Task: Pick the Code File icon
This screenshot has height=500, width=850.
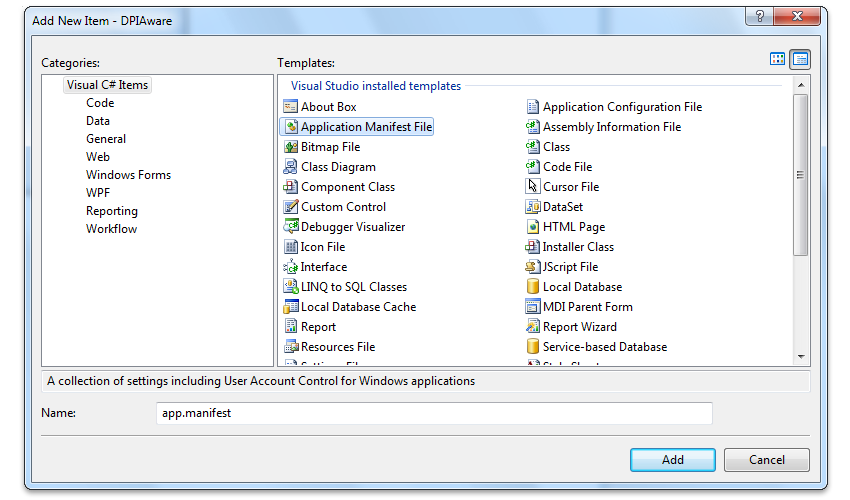Action: (533, 167)
